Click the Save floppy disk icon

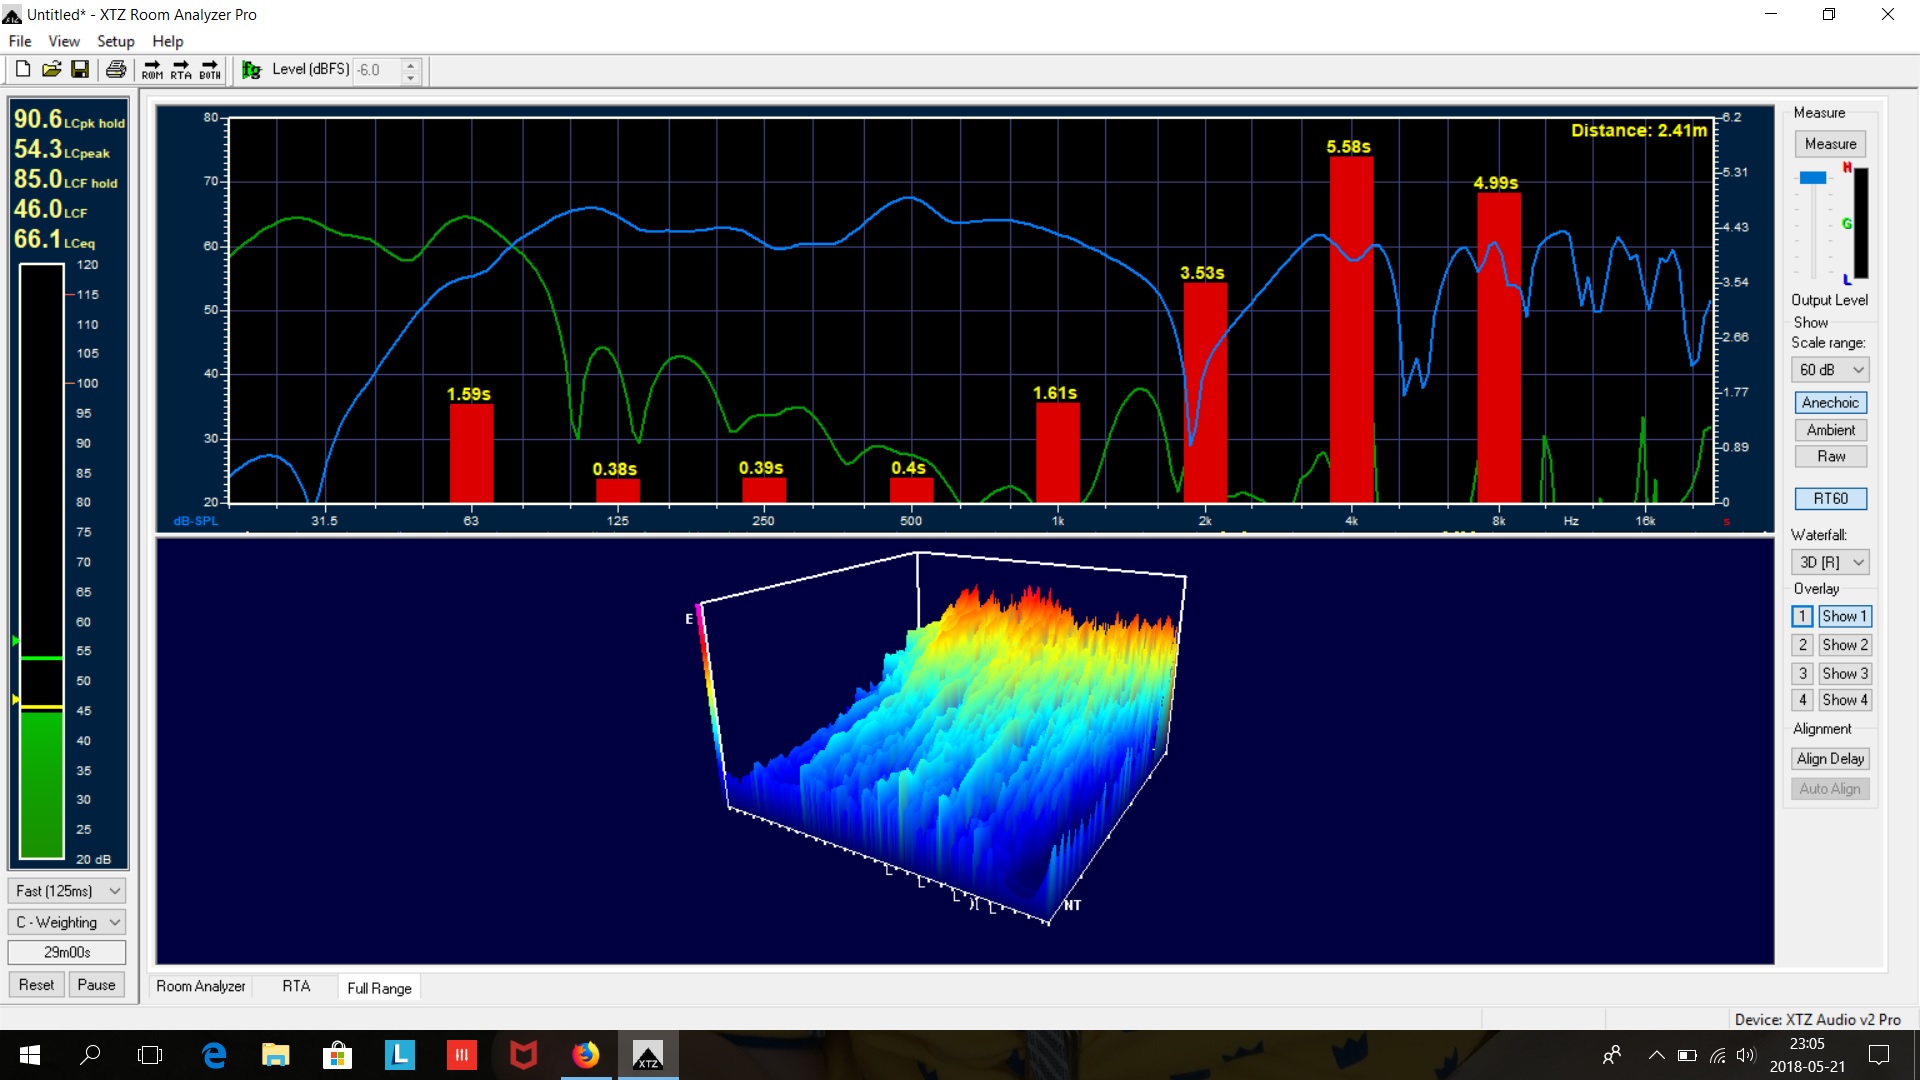coord(80,69)
